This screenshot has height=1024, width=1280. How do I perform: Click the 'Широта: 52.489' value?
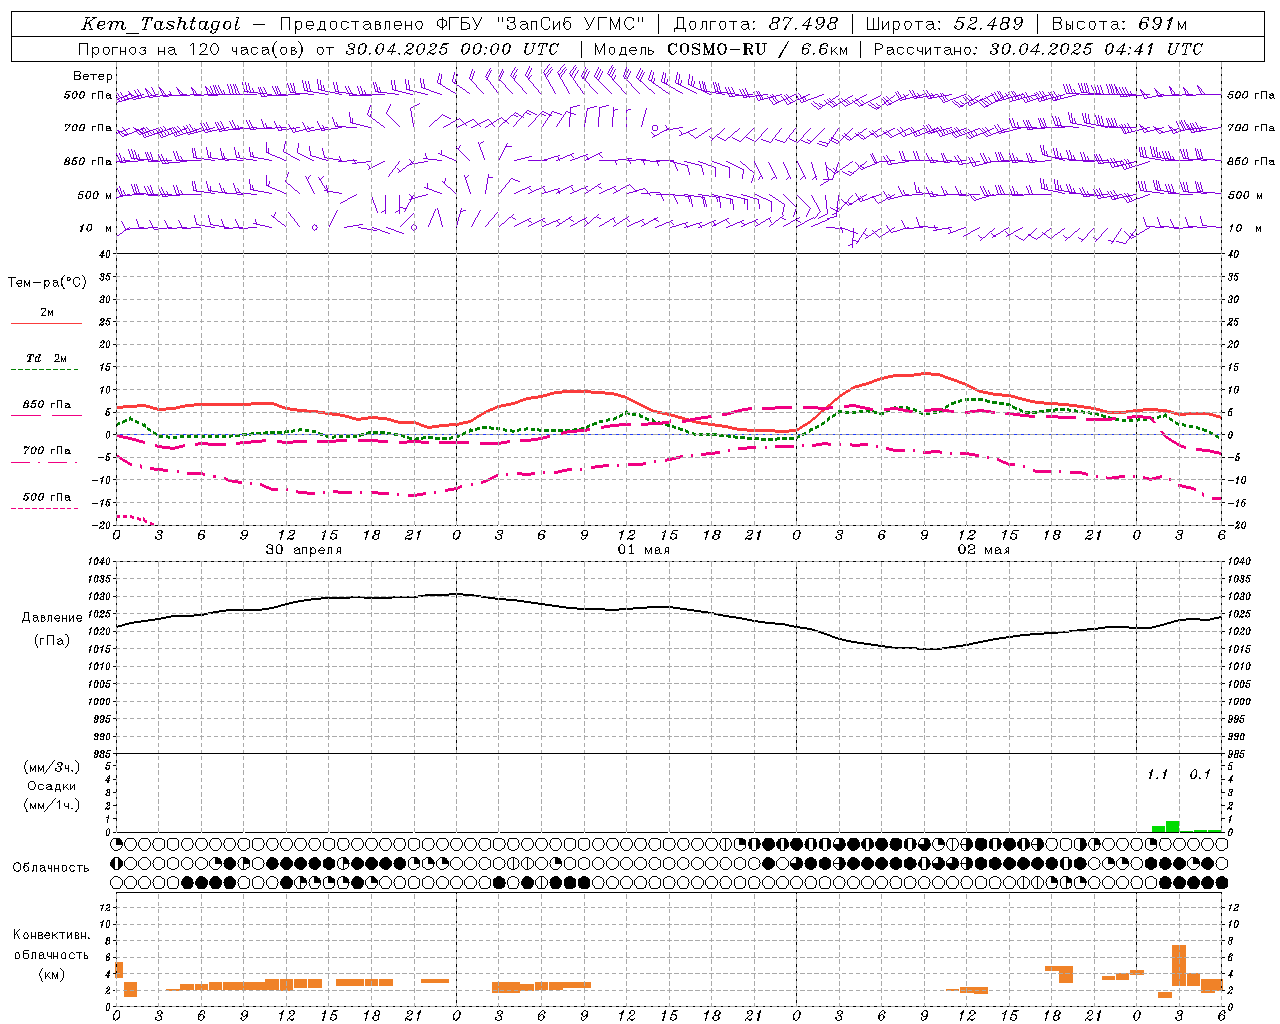pyautogui.click(x=945, y=24)
